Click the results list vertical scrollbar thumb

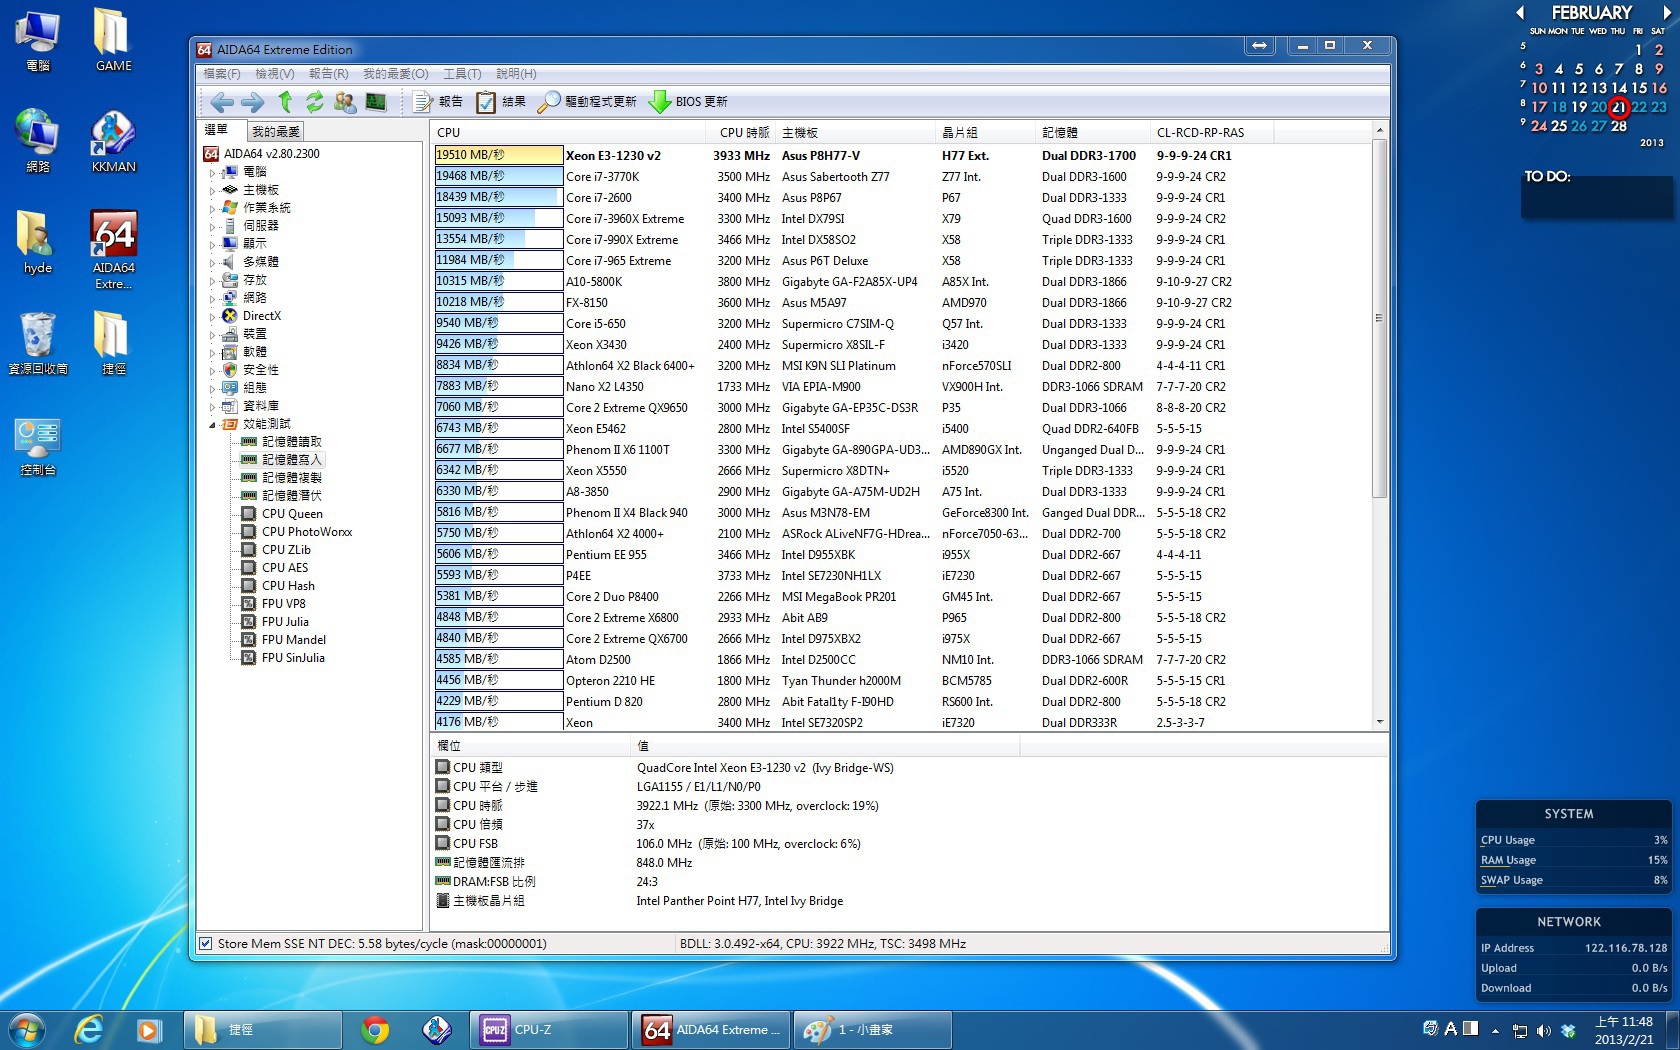1380,318
